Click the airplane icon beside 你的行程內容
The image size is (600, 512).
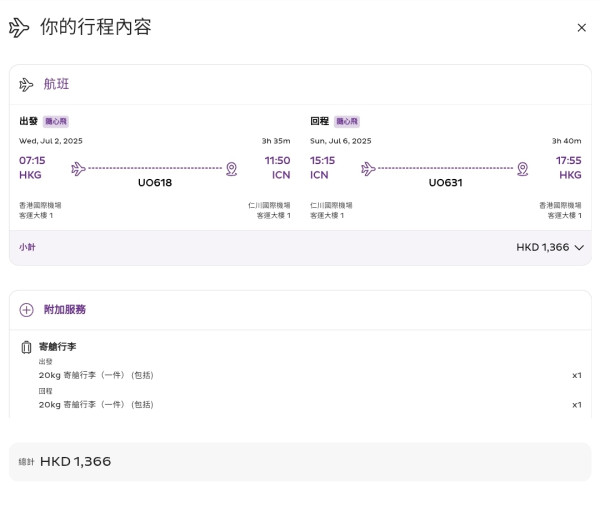click(19, 28)
